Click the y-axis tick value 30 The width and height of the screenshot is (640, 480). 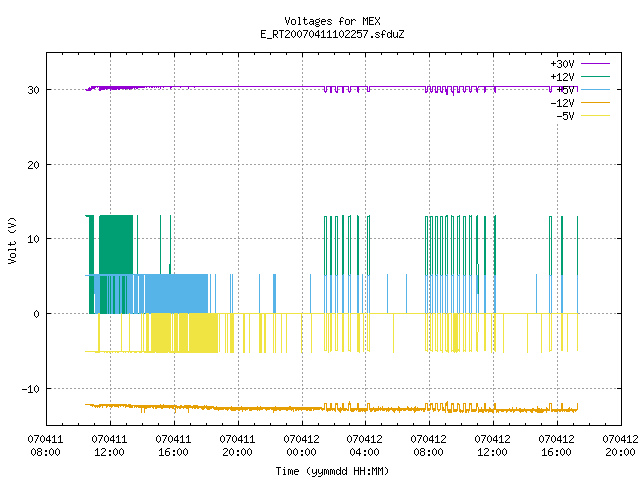pos(33,90)
